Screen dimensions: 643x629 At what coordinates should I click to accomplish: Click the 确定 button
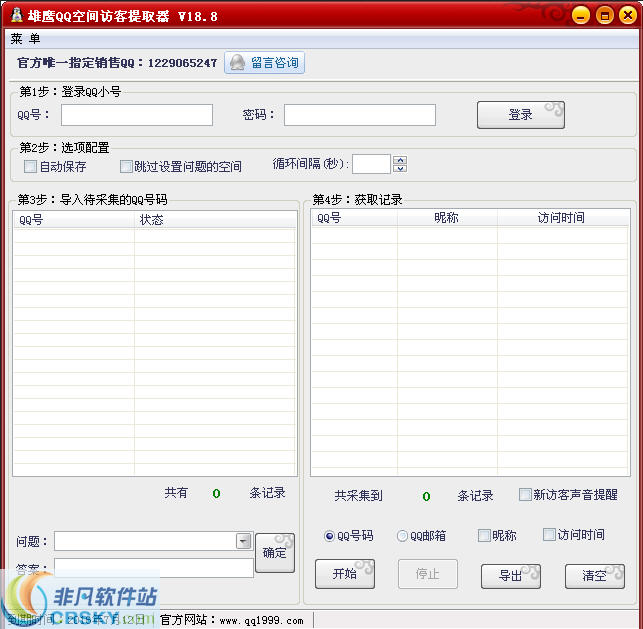point(275,553)
